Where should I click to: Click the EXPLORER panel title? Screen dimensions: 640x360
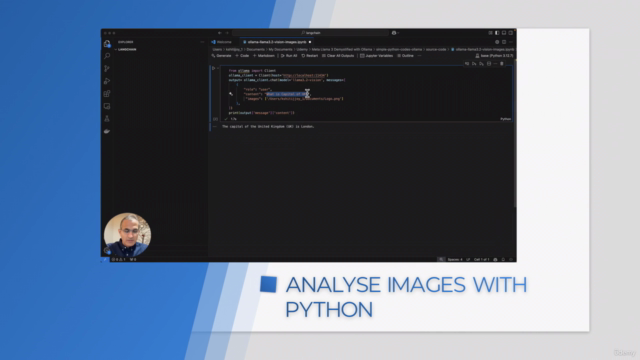(126, 42)
